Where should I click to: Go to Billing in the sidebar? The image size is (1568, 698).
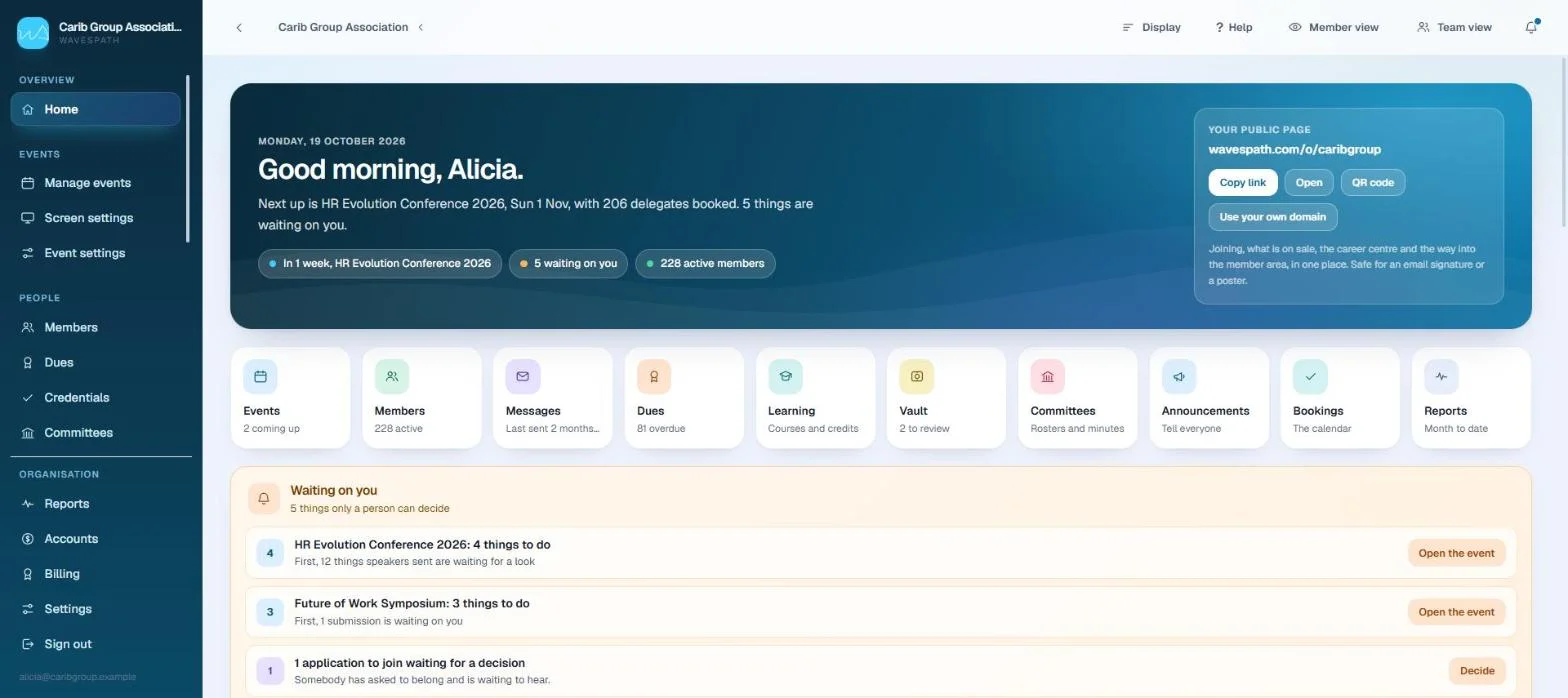(x=96, y=574)
